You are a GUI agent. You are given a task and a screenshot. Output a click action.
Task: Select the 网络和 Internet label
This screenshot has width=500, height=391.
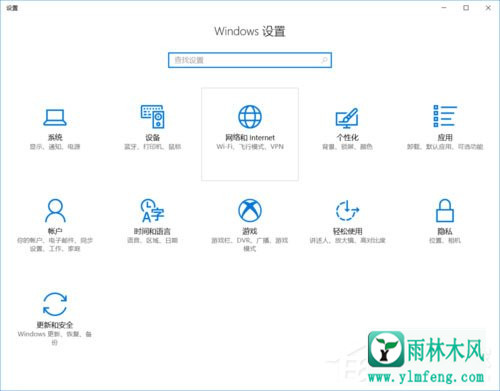click(250, 137)
